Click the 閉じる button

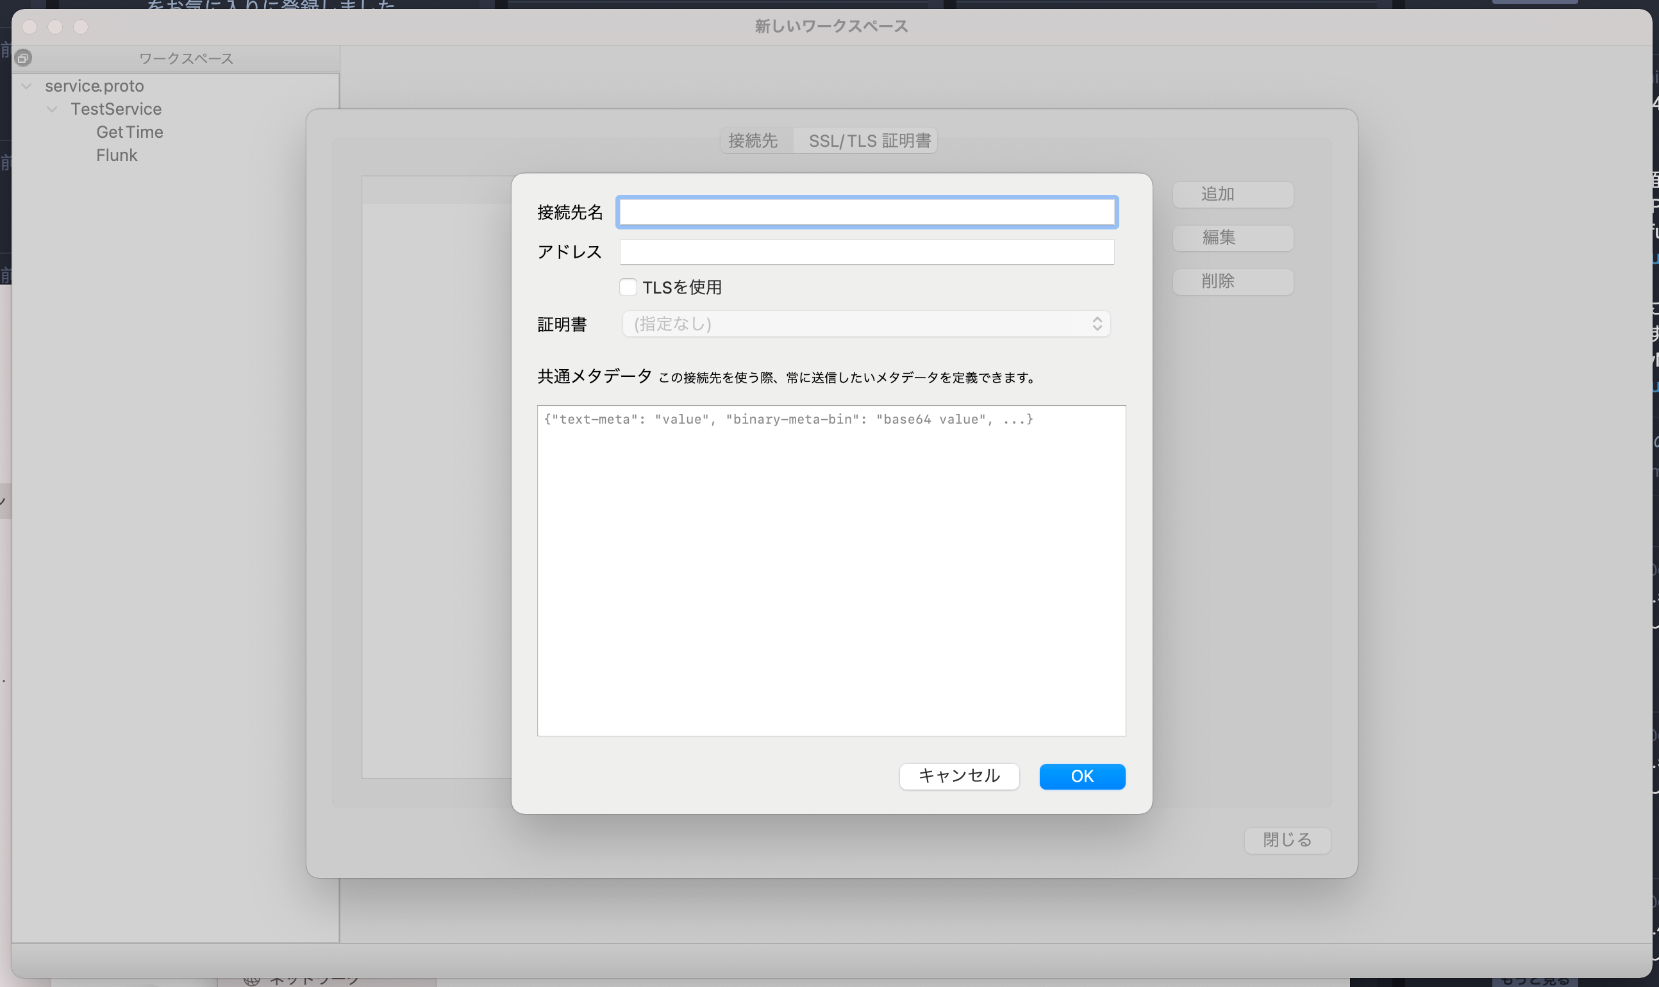(1287, 840)
